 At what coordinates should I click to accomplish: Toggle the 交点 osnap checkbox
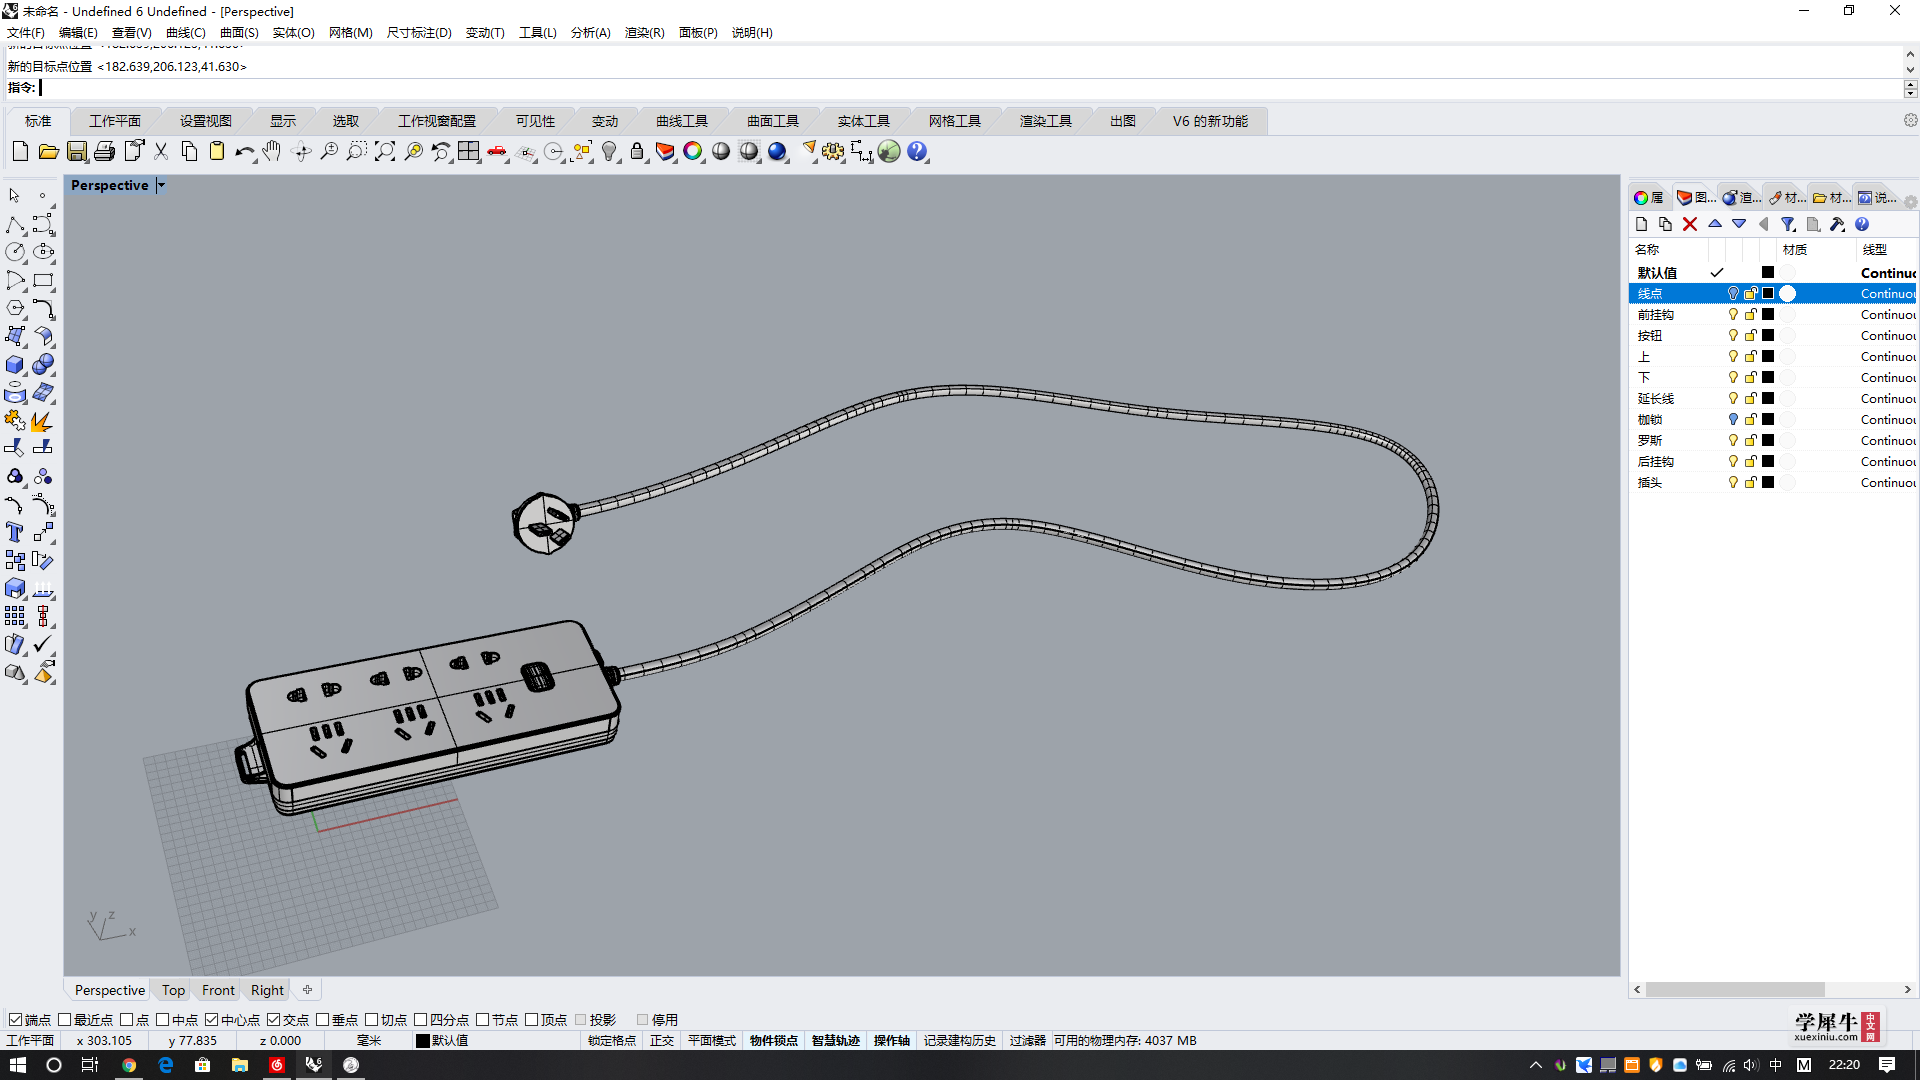[273, 1020]
